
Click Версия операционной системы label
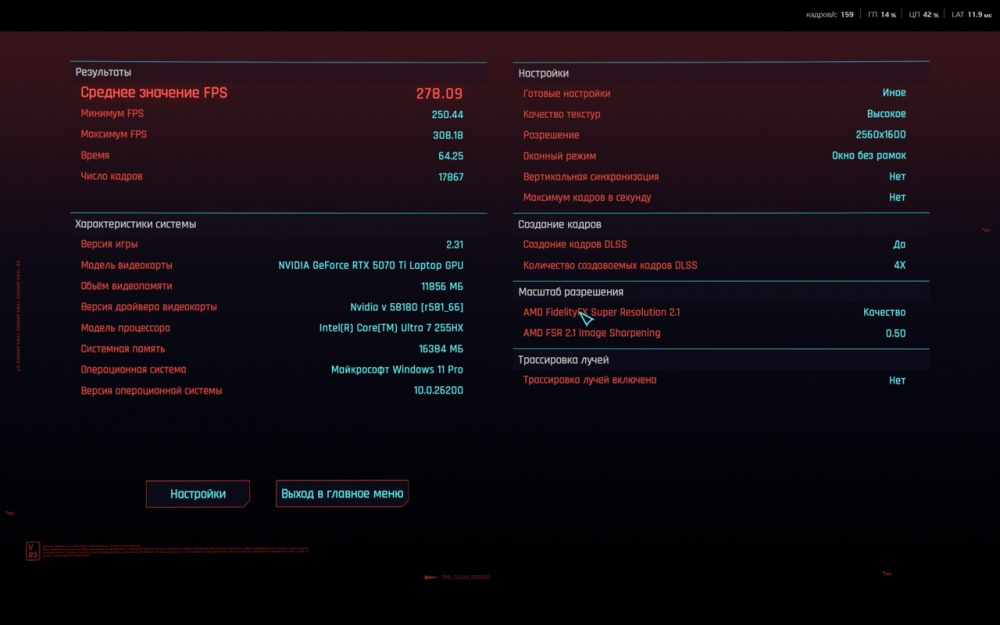click(151, 390)
